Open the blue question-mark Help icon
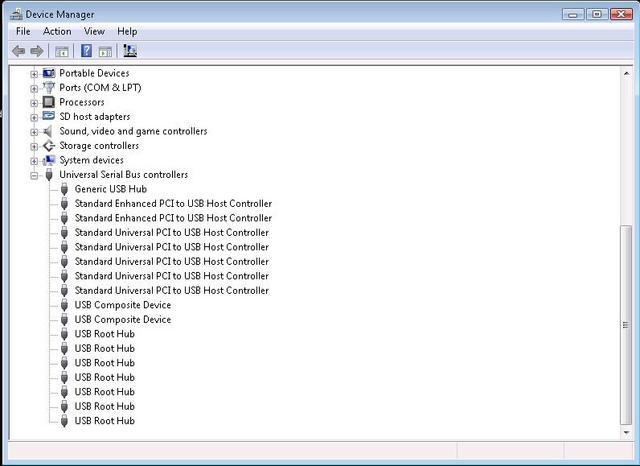640x466 pixels. [86, 51]
